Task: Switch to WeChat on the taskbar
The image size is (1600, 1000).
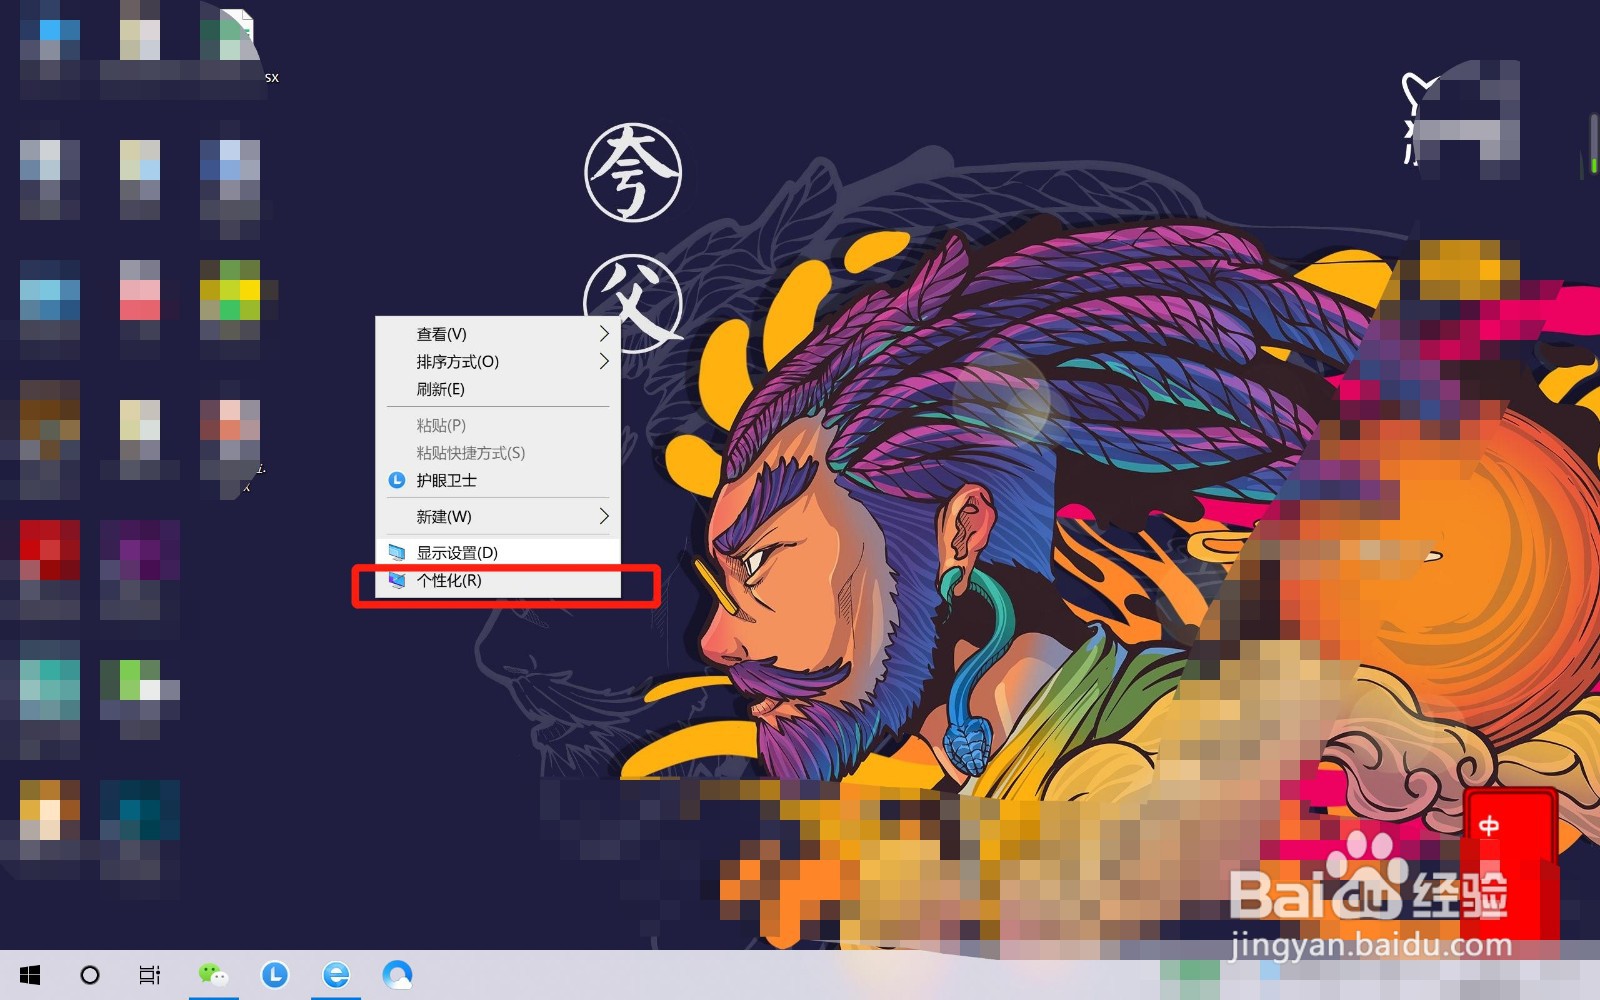Action: (x=213, y=975)
